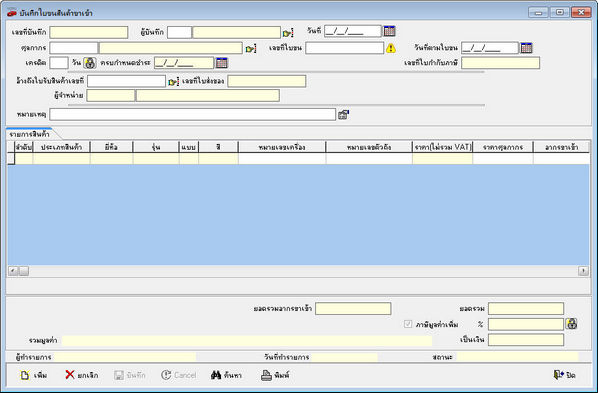Image resolution: width=598 pixels, height=393 pixels.
Task: Open the calendar picker for ครบกำหนดชำระ
Action: (222, 63)
